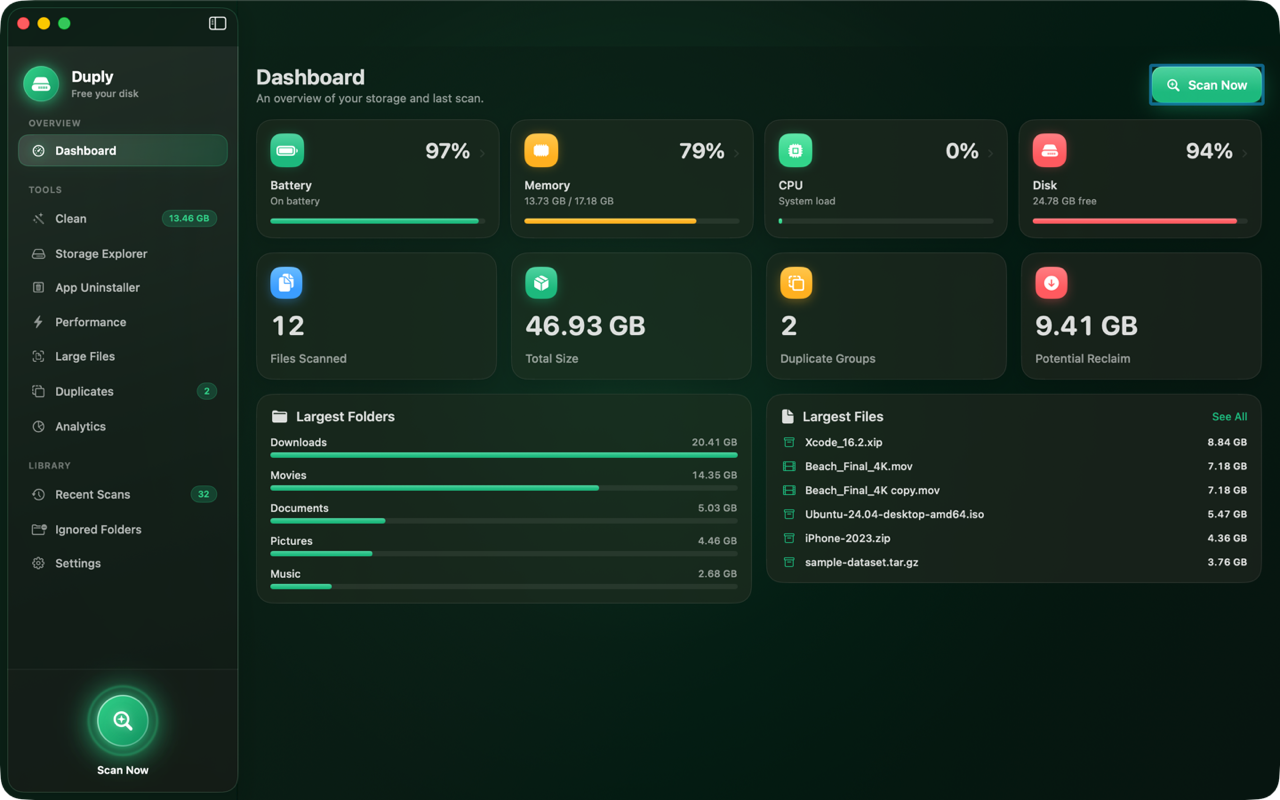This screenshot has height=800, width=1280.
Task: Open the Ignored Folders section
Action: [123, 529]
